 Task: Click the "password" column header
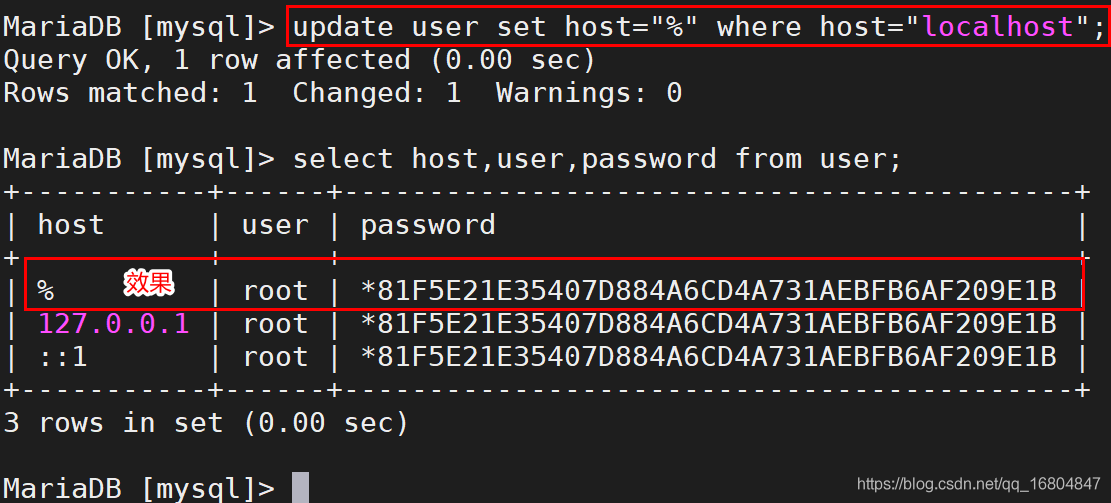[x=428, y=224]
